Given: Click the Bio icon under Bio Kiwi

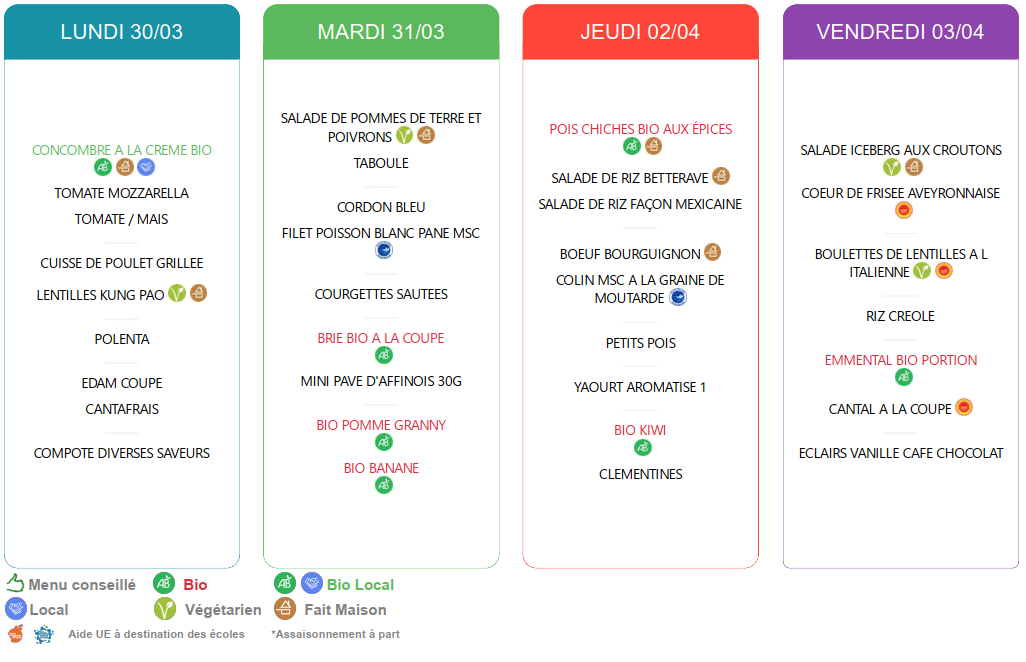Looking at the screenshot, I should [642, 447].
